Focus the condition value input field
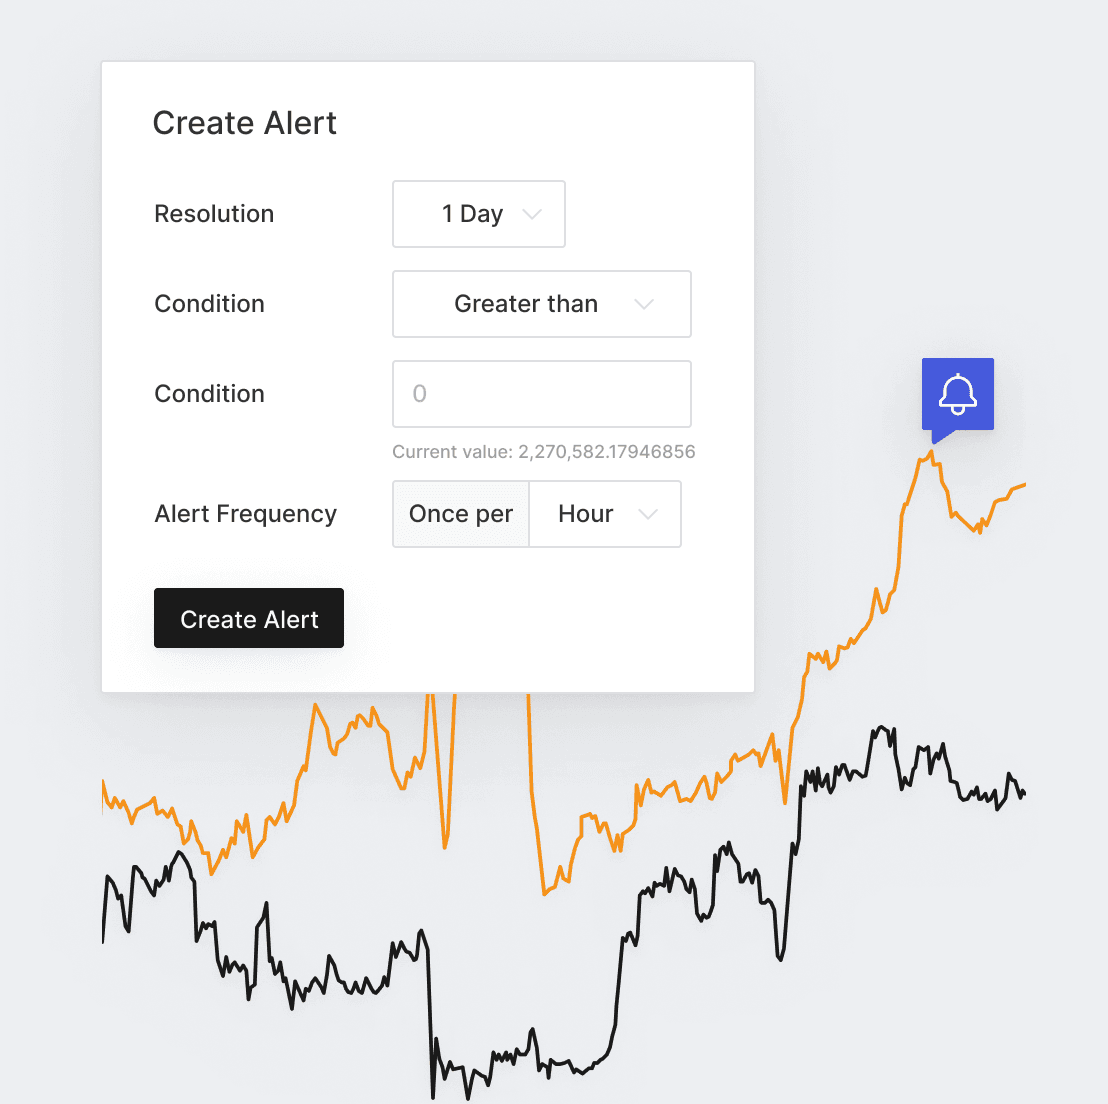 pos(541,394)
